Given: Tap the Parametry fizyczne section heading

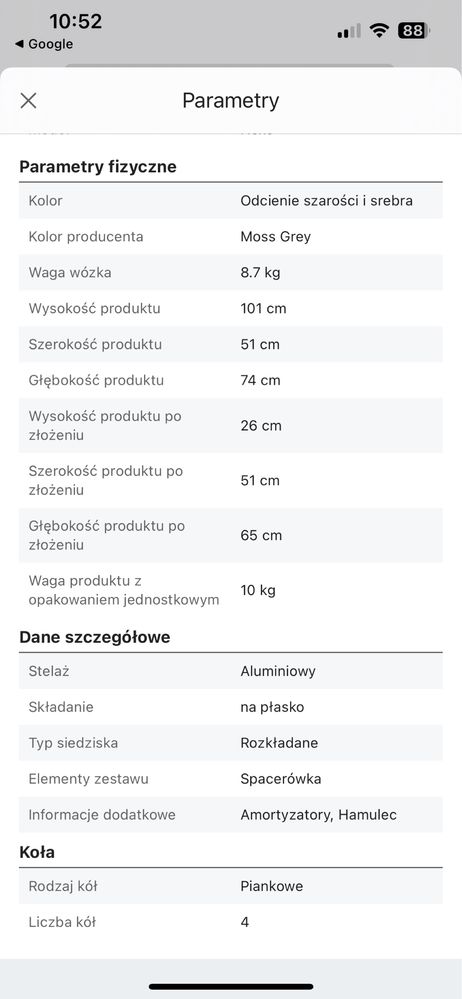Looking at the screenshot, I should tap(98, 167).
